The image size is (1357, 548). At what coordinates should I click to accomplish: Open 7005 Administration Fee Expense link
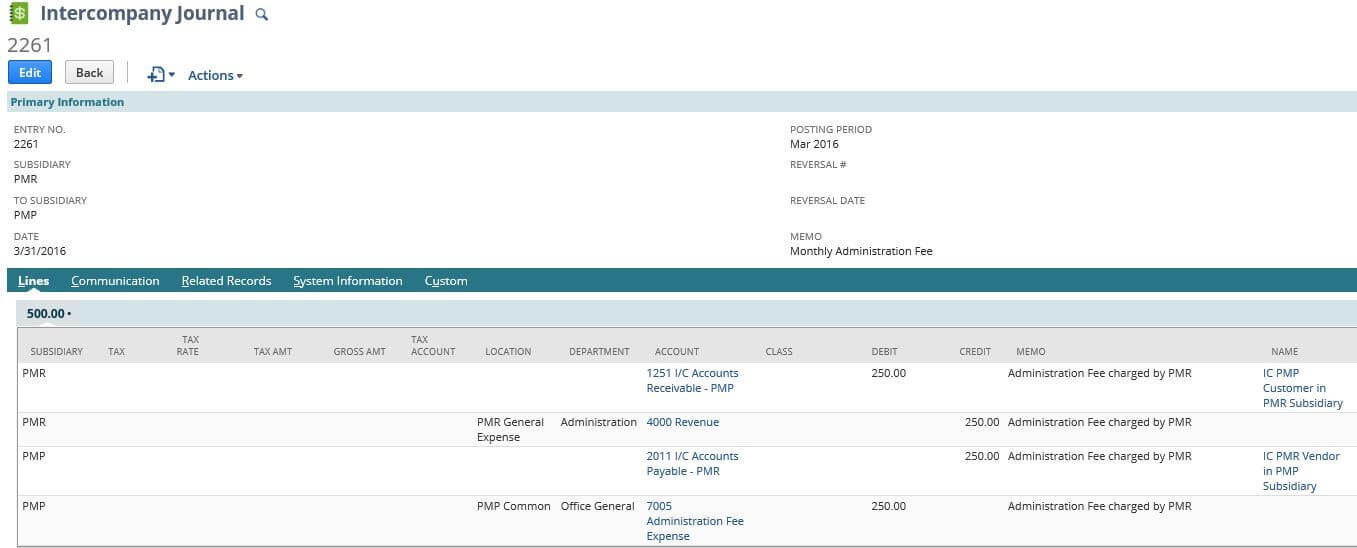point(694,521)
